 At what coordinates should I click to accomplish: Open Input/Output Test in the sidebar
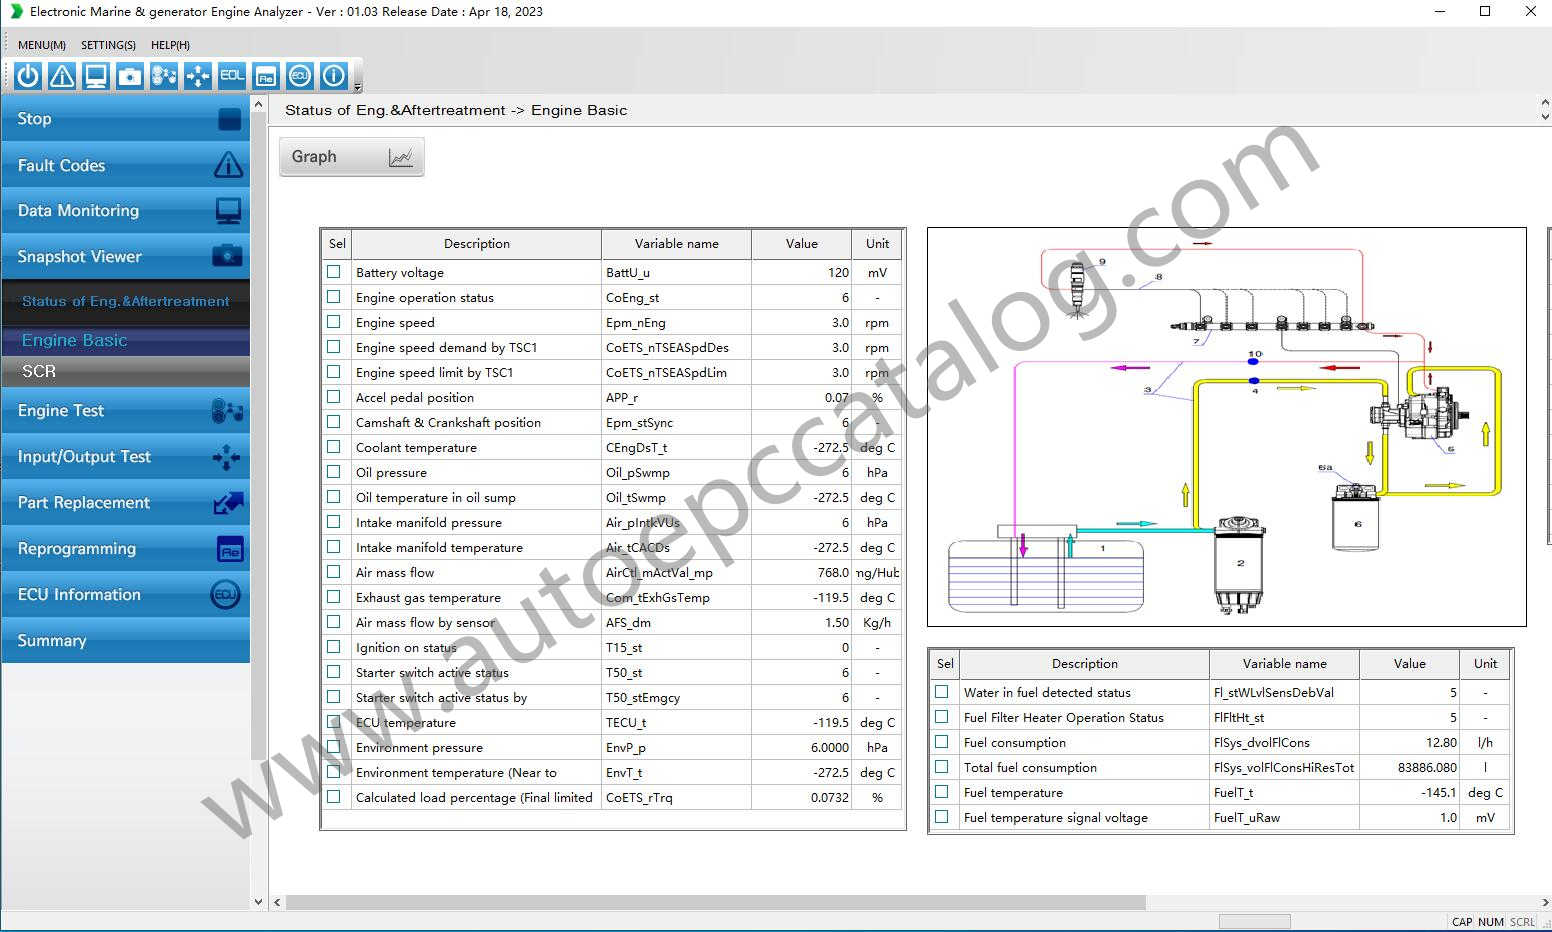click(x=125, y=457)
